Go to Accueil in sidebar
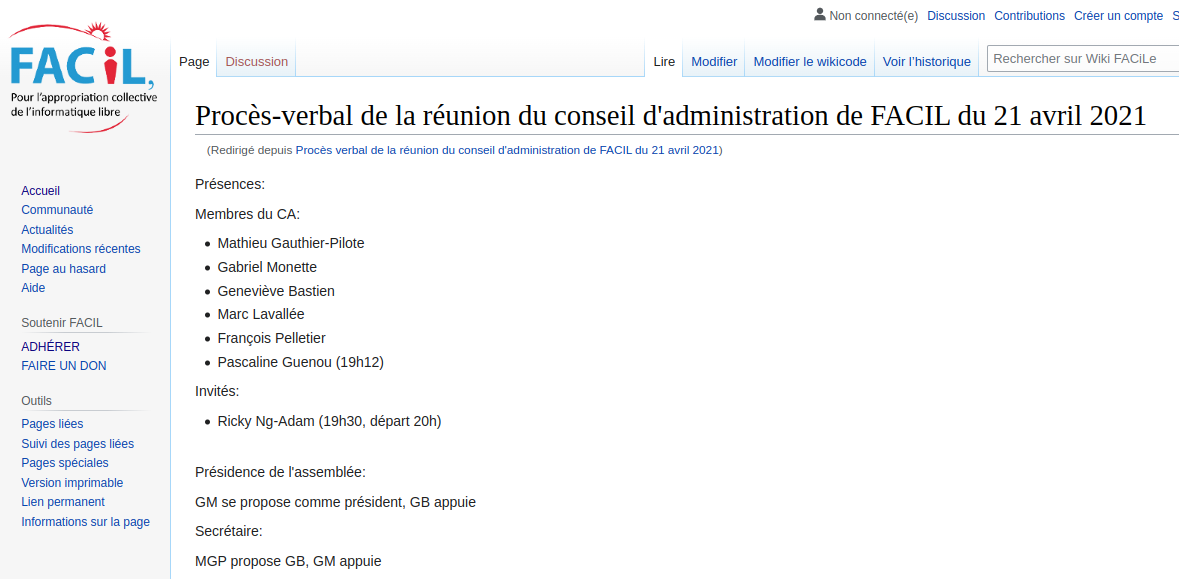 pos(41,191)
